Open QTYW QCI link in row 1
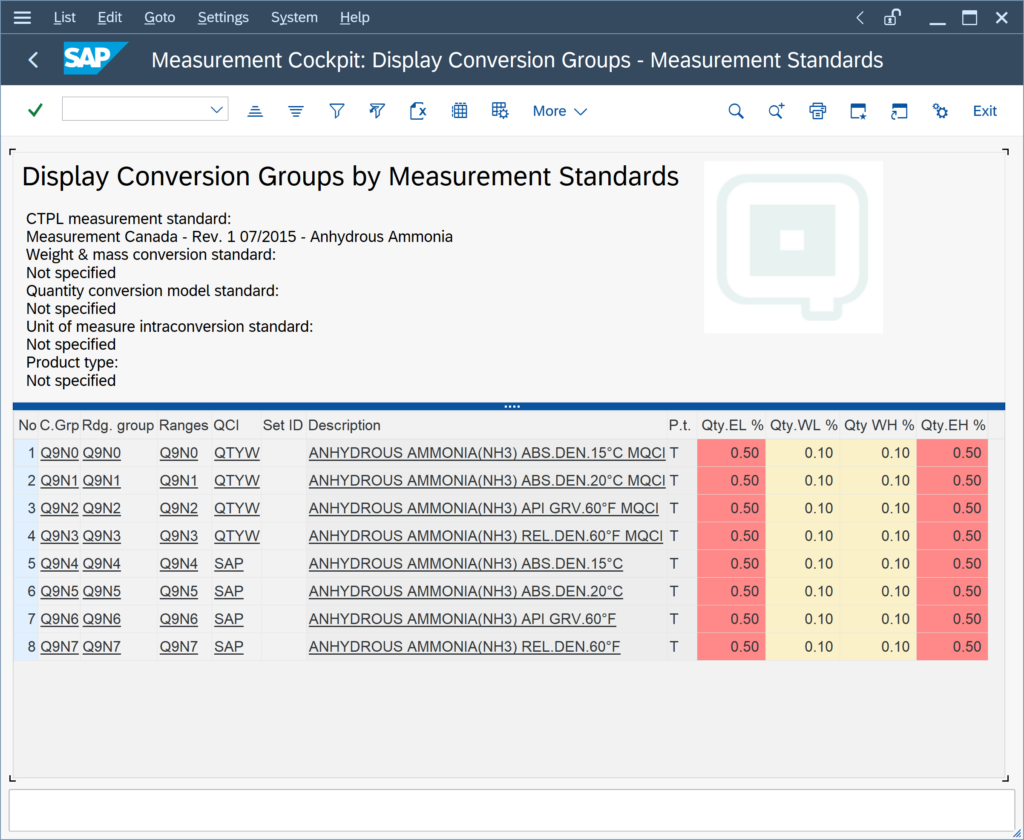This screenshot has height=840, width=1024. (x=237, y=453)
